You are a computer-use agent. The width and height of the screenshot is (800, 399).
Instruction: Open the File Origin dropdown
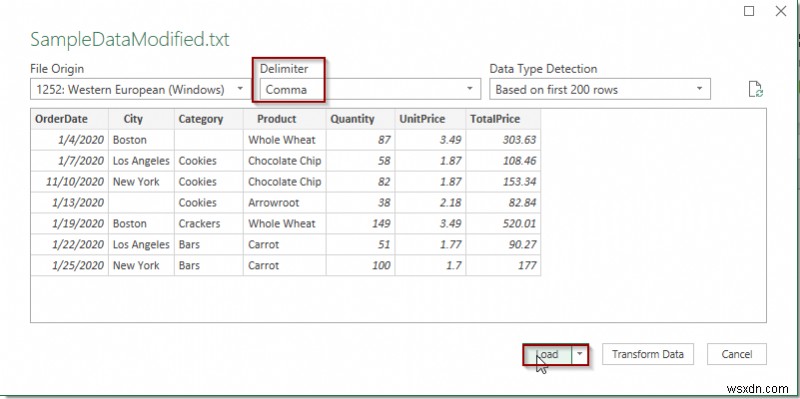click(139, 90)
